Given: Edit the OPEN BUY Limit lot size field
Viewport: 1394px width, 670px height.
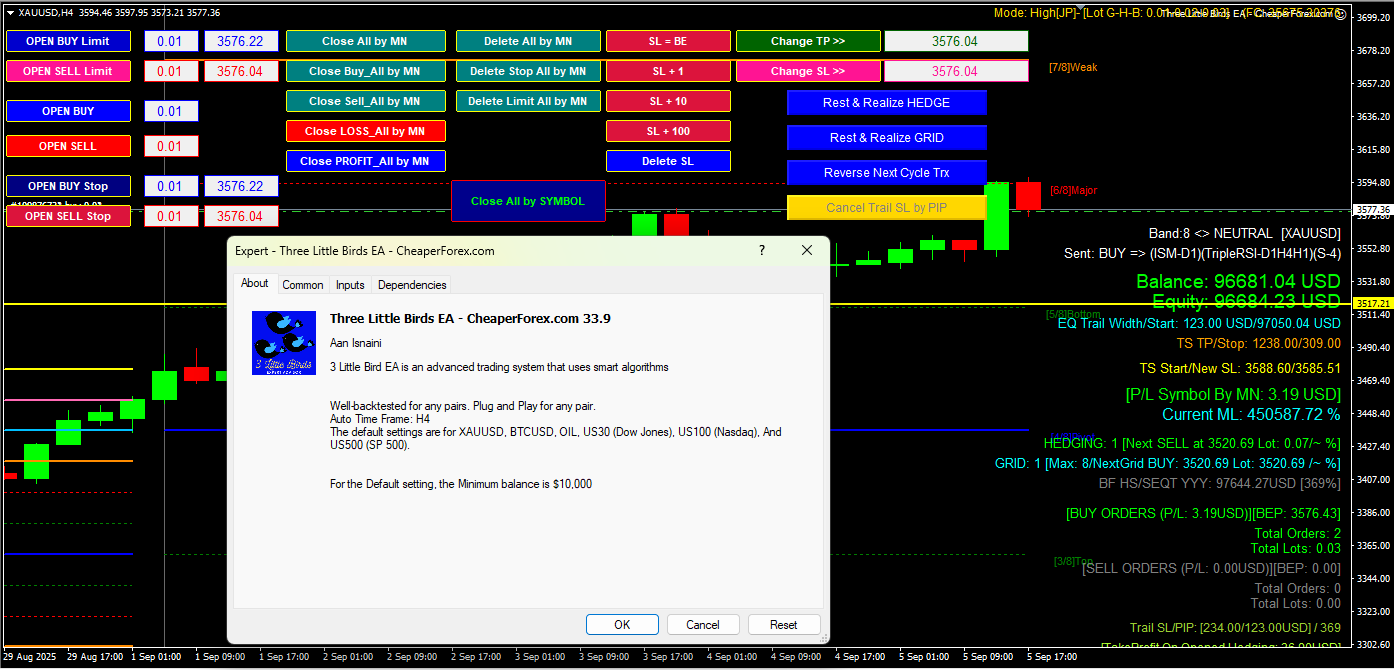Looking at the screenshot, I should (171, 41).
